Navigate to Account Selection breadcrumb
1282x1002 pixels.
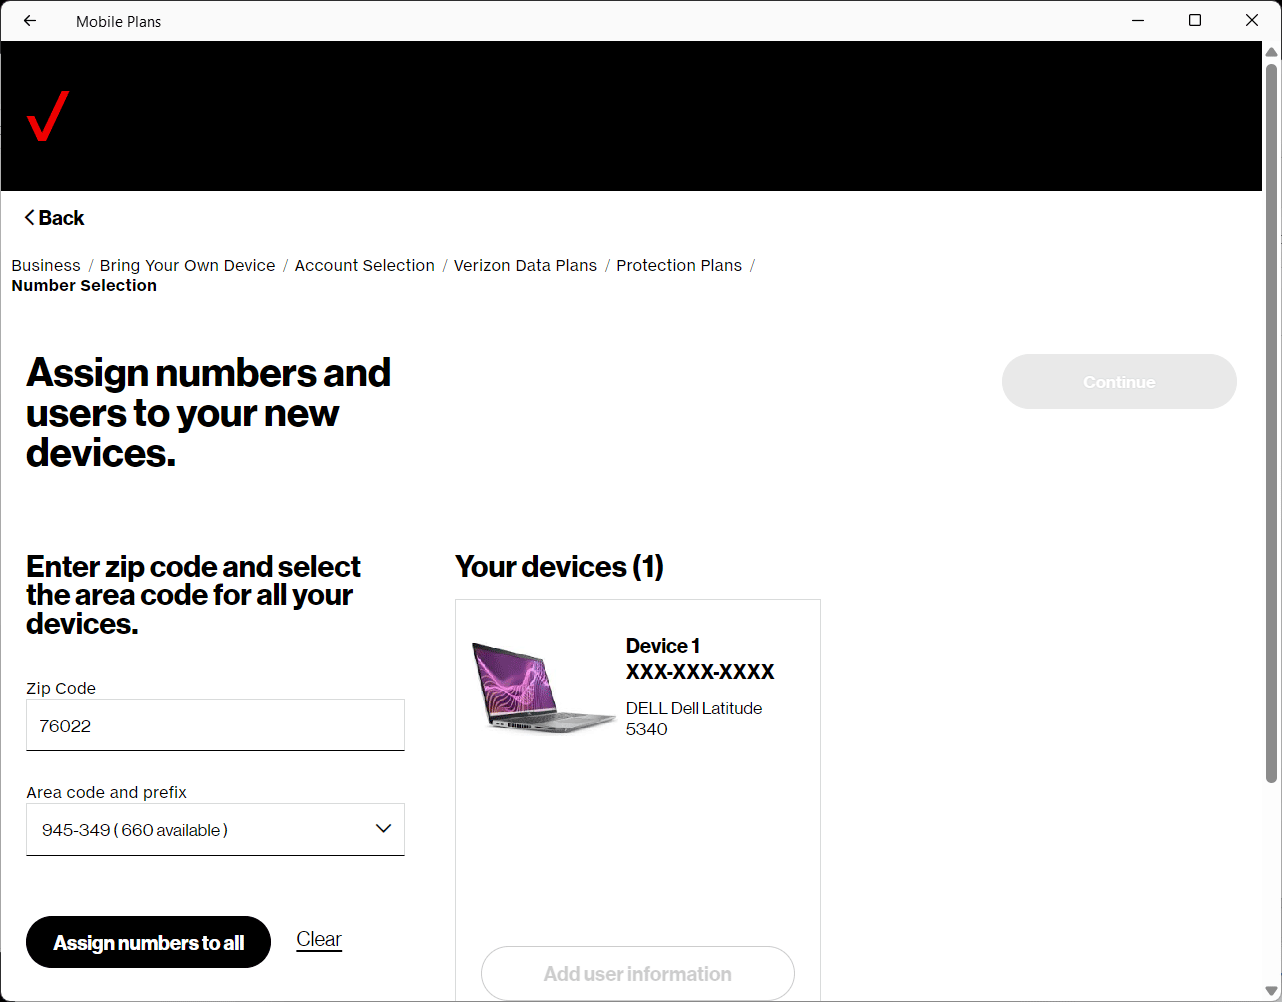pos(364,265)
